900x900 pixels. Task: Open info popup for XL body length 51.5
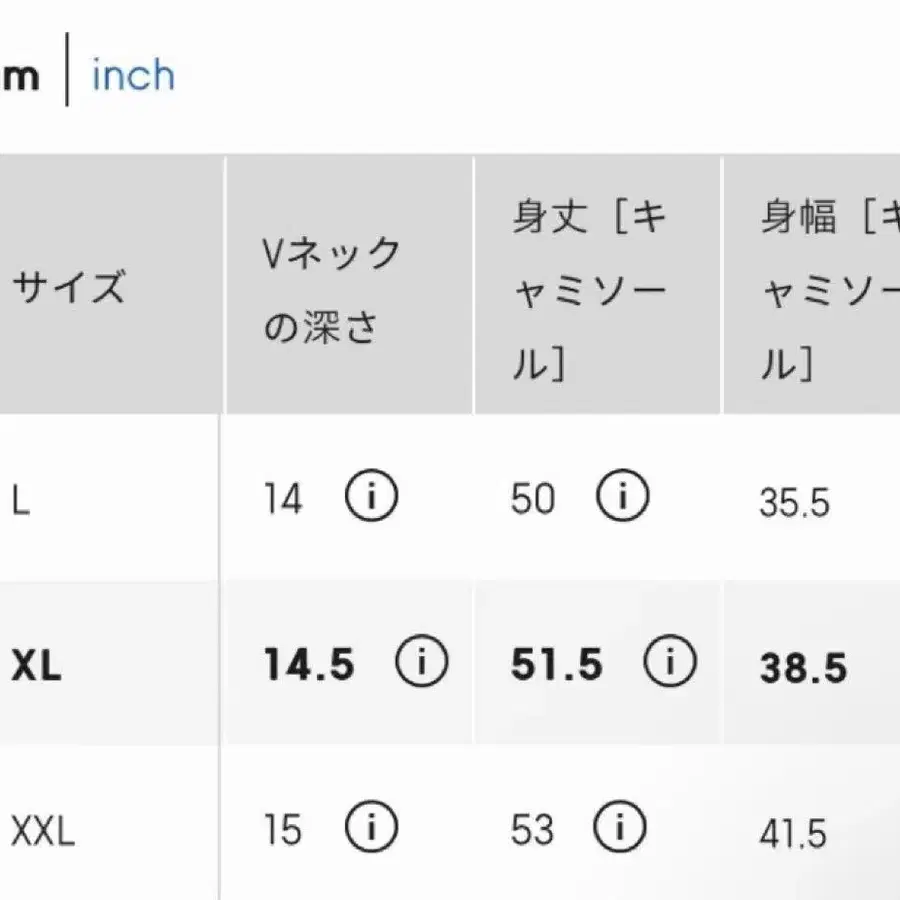coord(668,662)
